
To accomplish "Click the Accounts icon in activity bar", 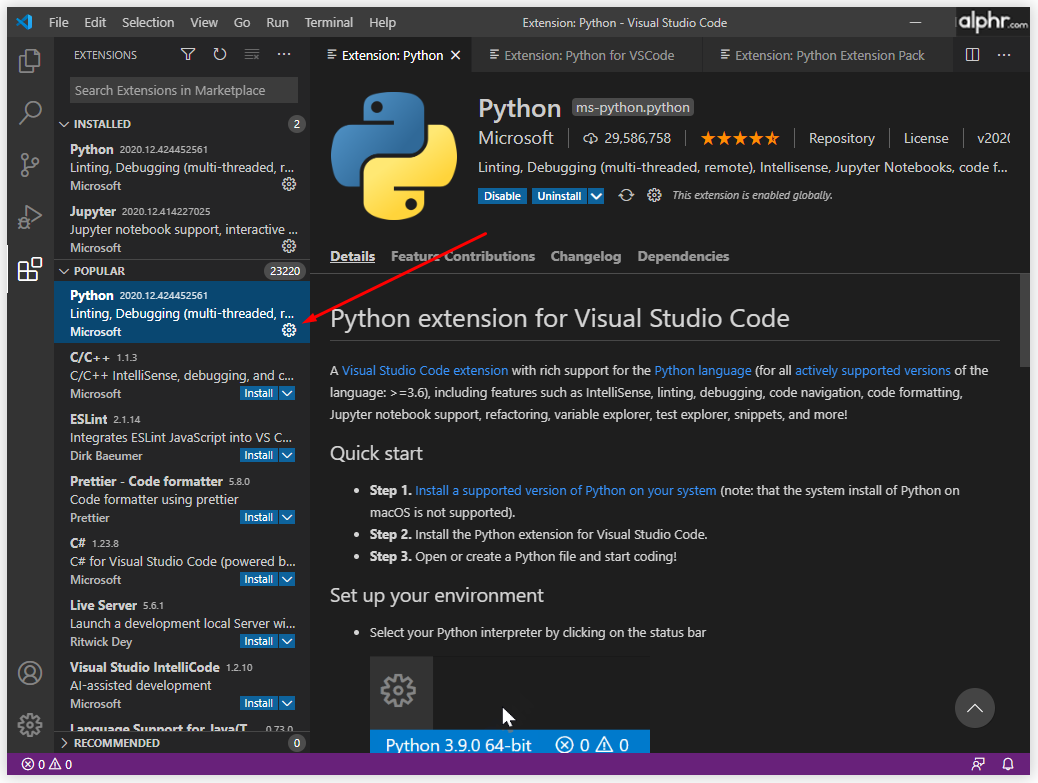I will (x=30, y=673).
